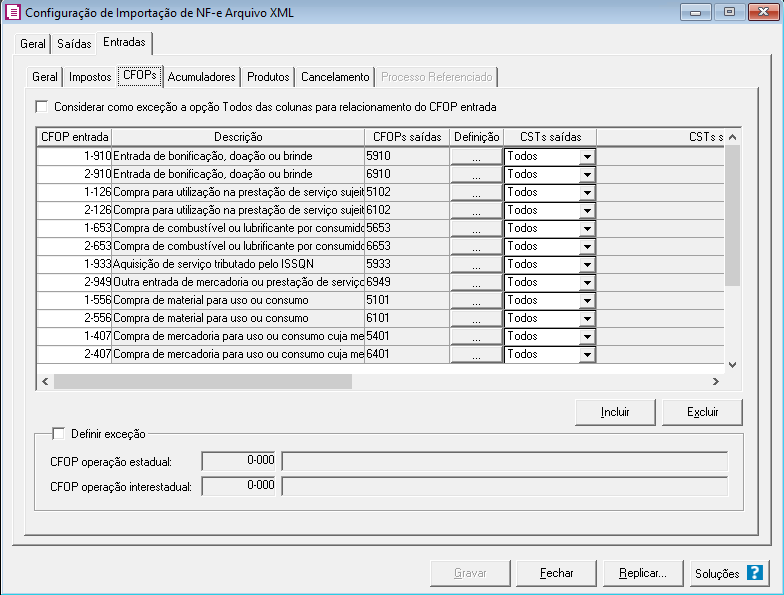Click the Fechar button
Screen dimensions: 784x595
pos(556,573)
